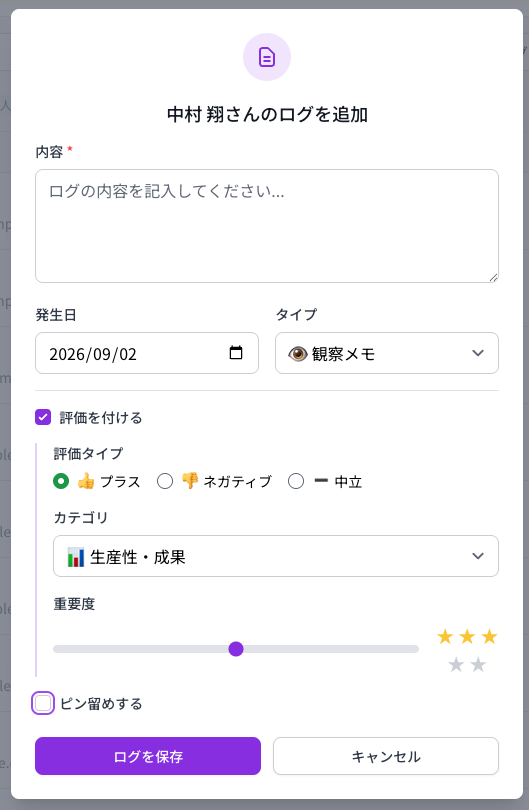Click the last gray star in 重要度

(x=478, y=664)
